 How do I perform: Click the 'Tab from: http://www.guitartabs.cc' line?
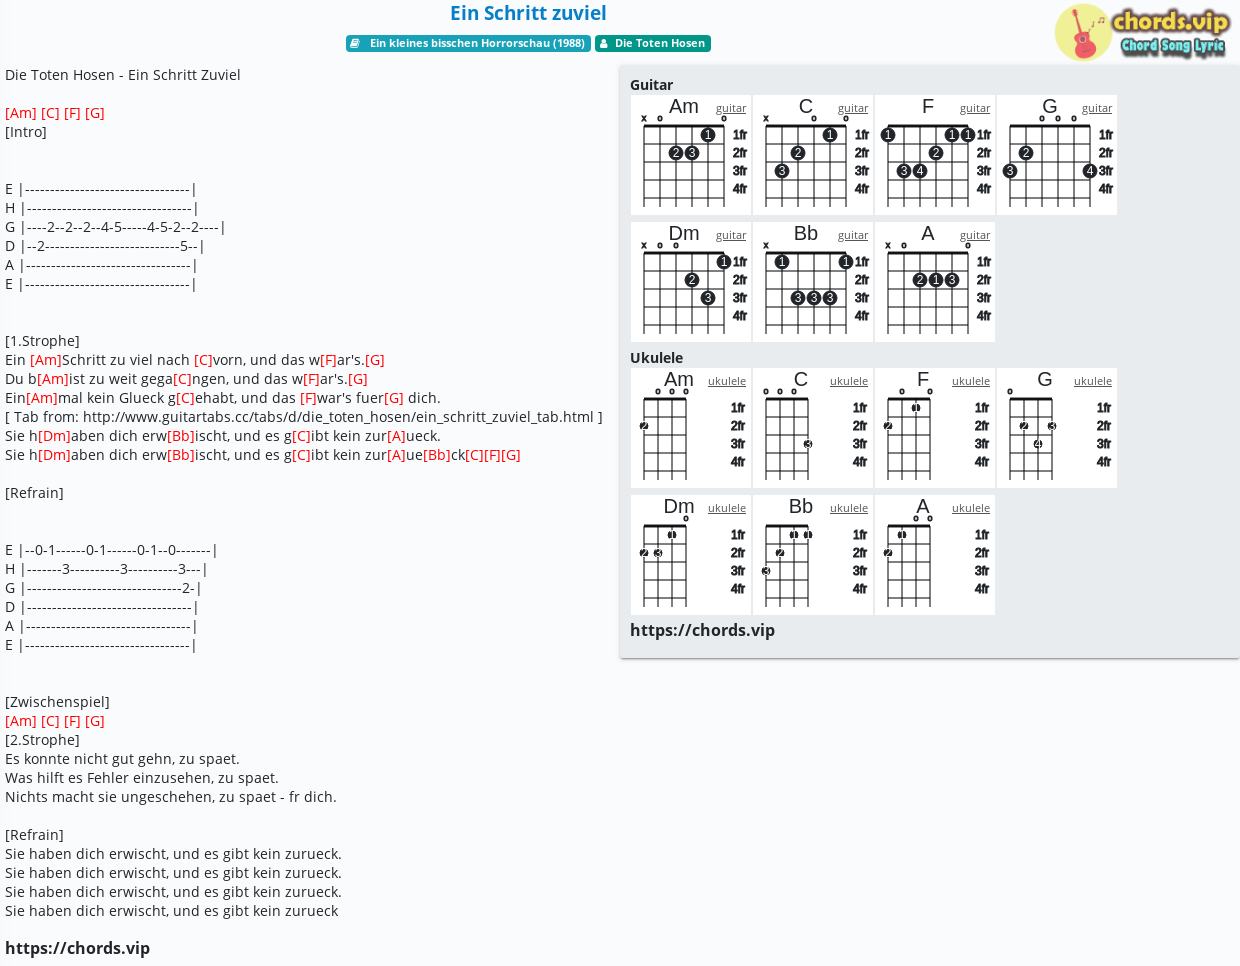[x=304, y=417]
